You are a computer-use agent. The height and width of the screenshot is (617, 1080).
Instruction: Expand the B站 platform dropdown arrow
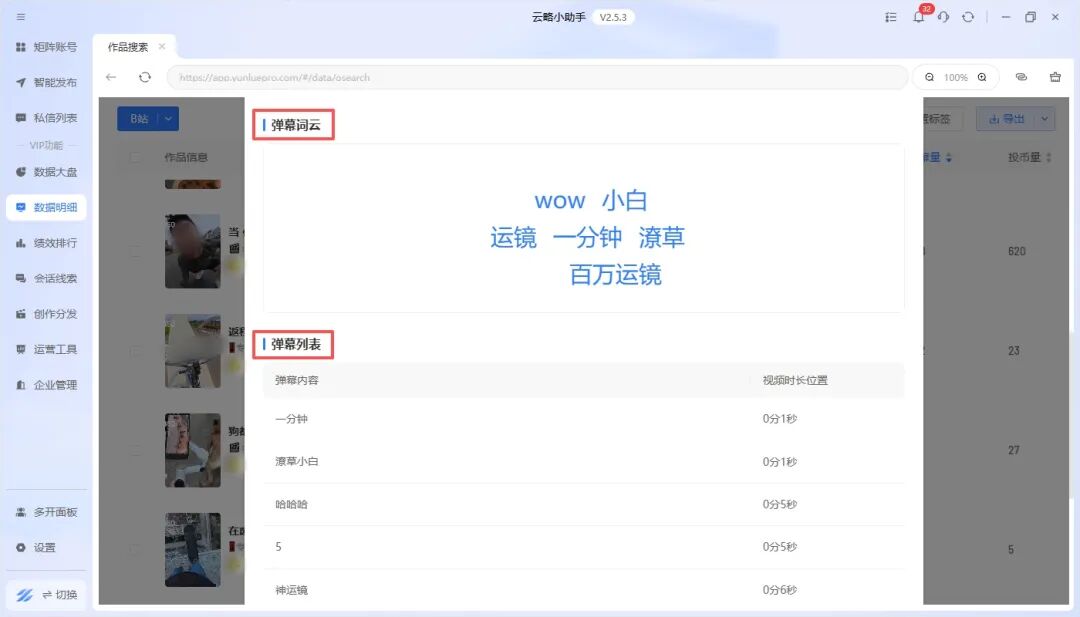(168, 119)
